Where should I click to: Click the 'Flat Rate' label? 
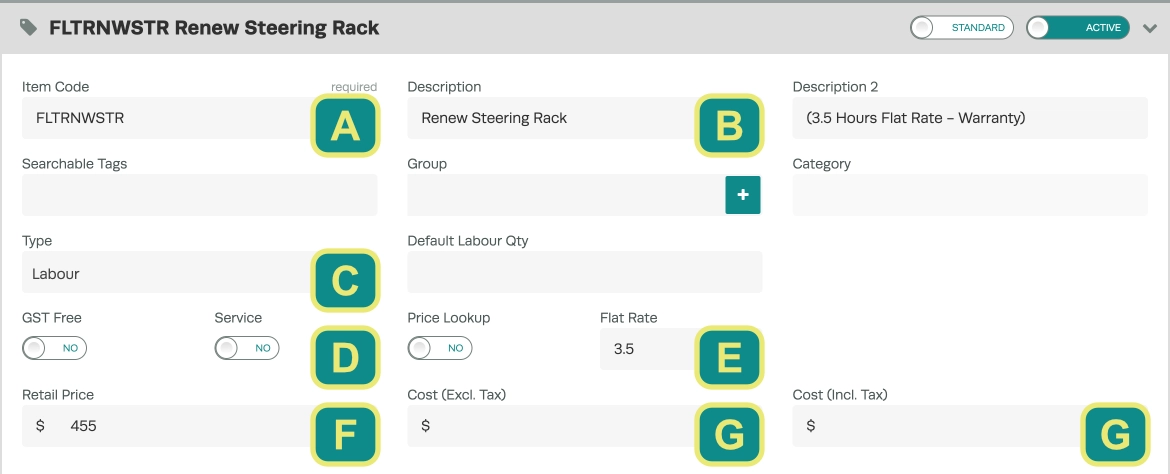[x=628, y=317]
